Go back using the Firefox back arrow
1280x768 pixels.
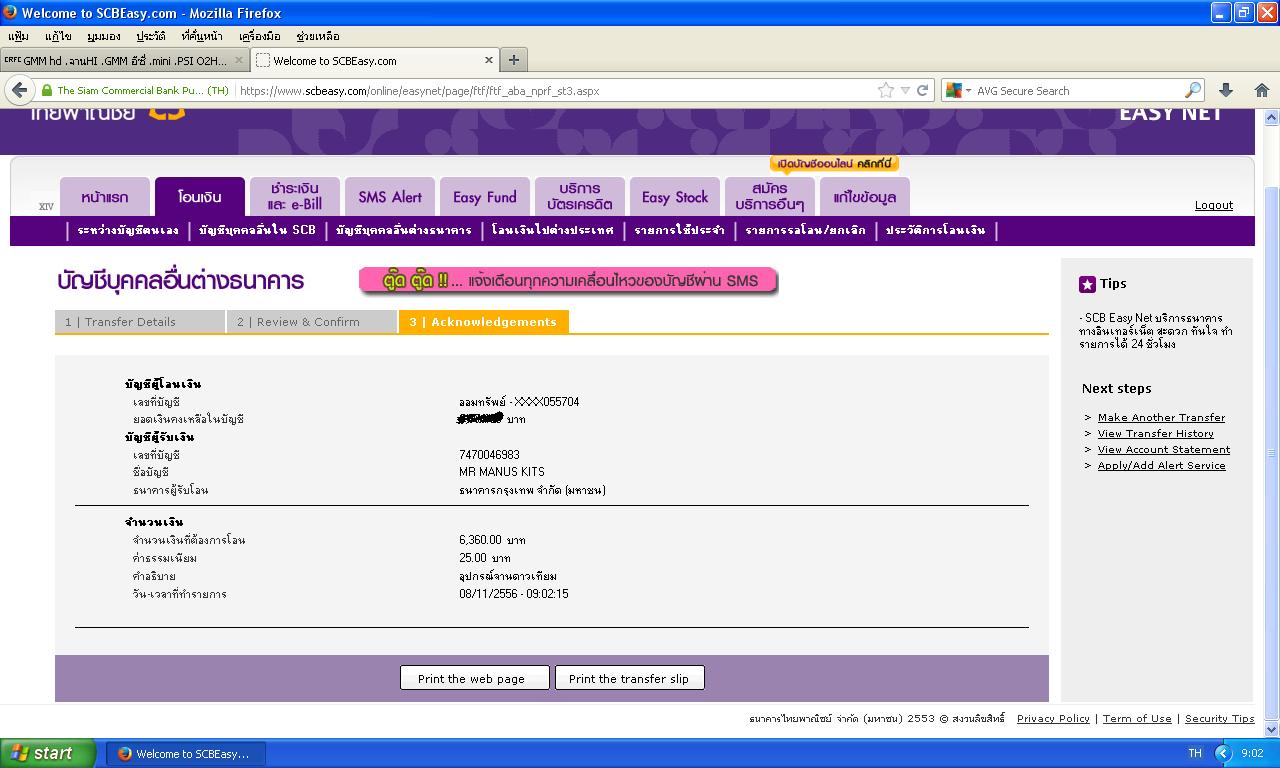tap(19, 90)
